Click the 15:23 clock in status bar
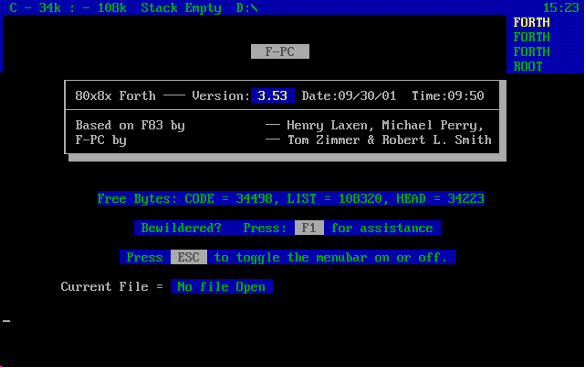Screen dimensions: 586x368 click(x=561, y=7)
